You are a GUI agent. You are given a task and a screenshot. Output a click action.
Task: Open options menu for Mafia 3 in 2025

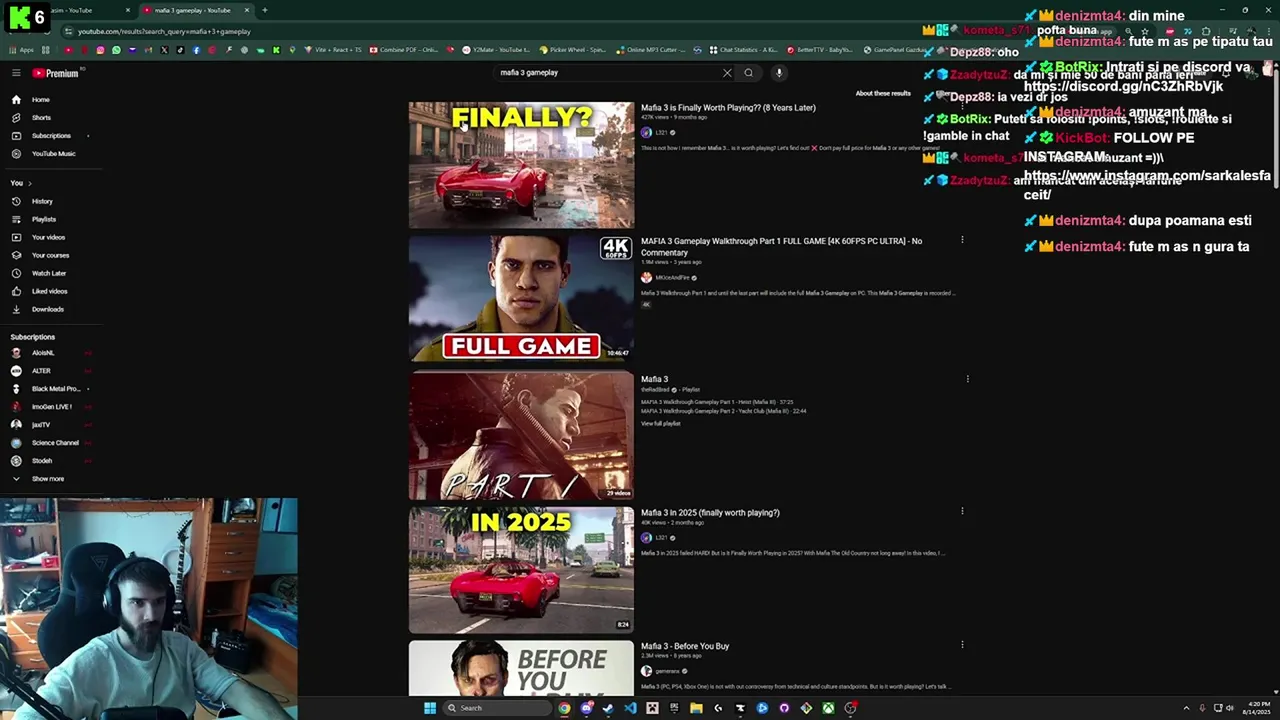click(x=962, y=511)
